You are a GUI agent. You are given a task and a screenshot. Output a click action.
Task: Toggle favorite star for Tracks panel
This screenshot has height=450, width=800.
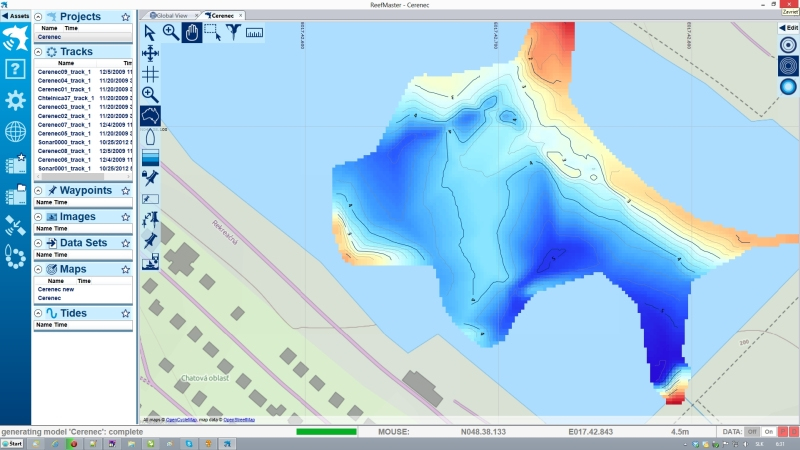(x=126, y=51)
